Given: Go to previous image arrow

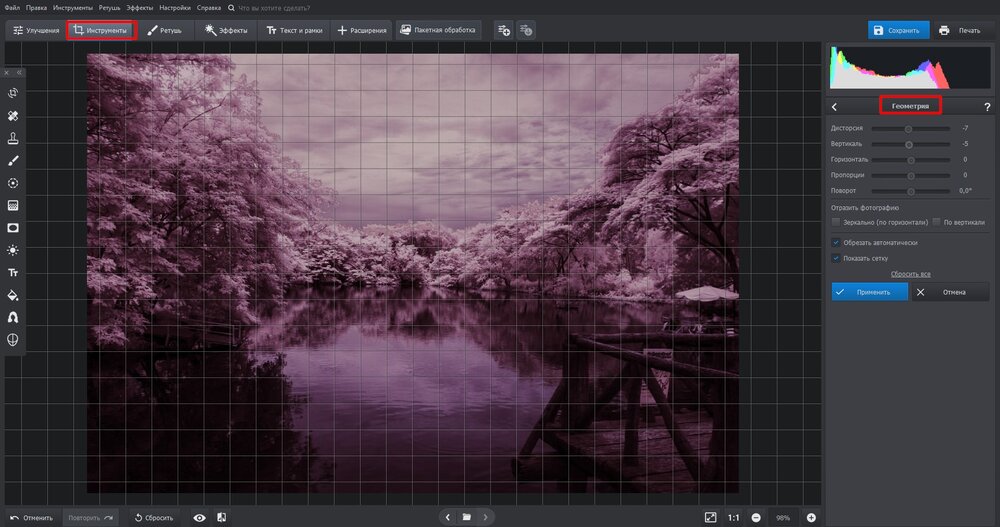Looking at the screenshot, I should [446, 517].
